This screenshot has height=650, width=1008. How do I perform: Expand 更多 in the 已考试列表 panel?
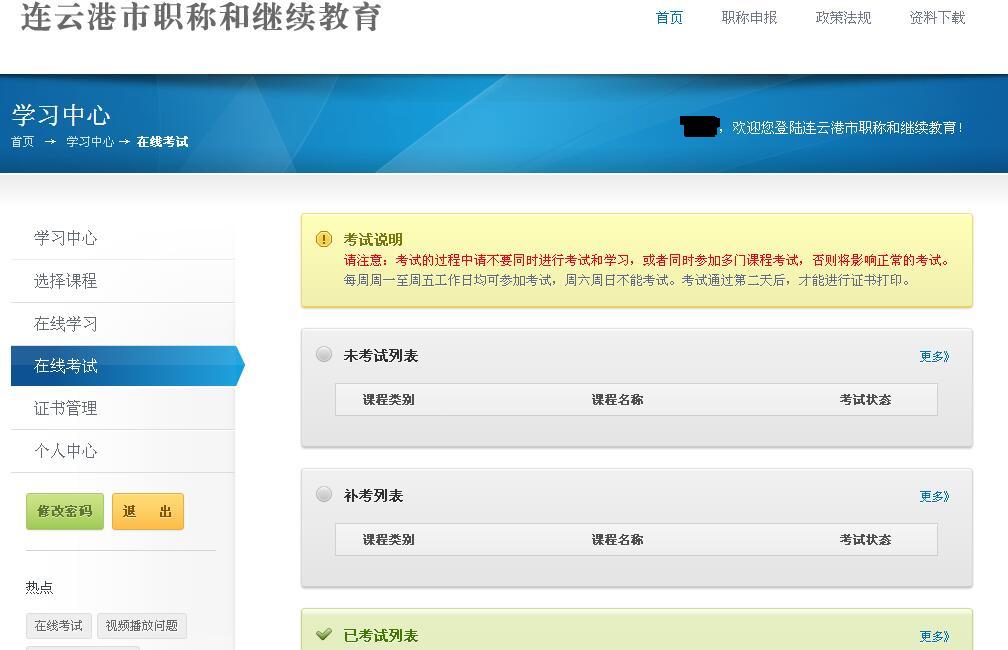pos(934,636)
